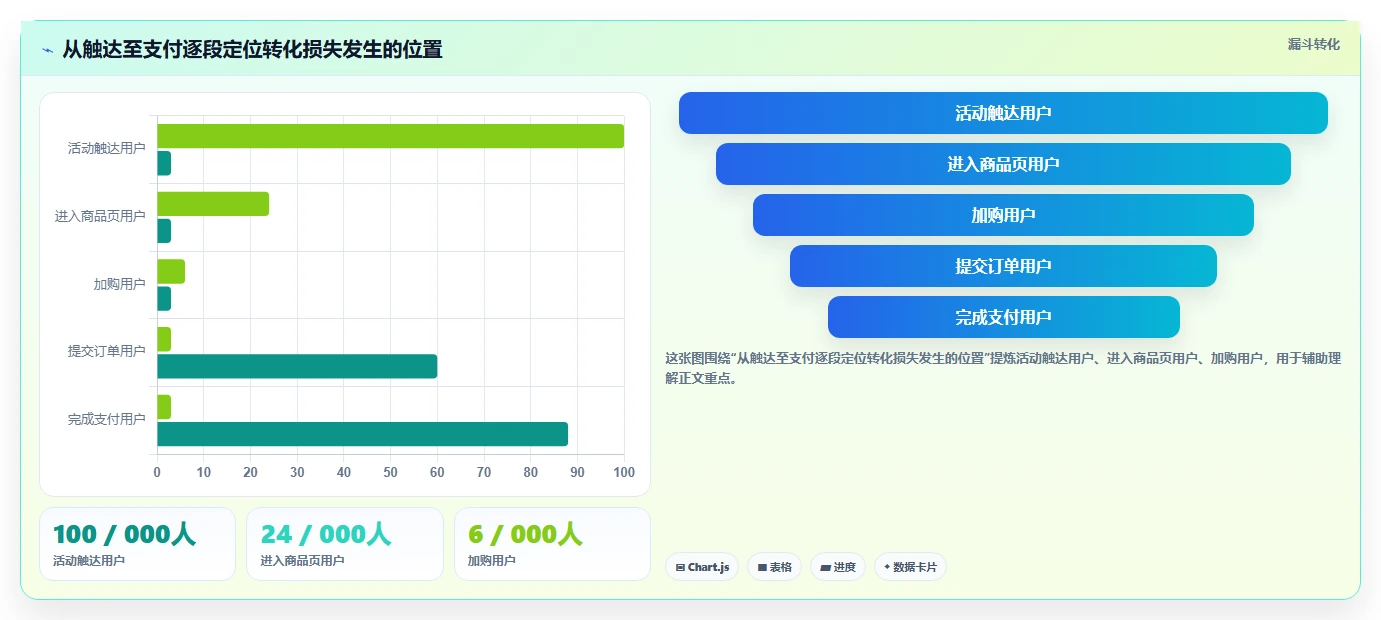Click the Chart.js chip
Viewport: 1381px width, 620px height.
702,567
